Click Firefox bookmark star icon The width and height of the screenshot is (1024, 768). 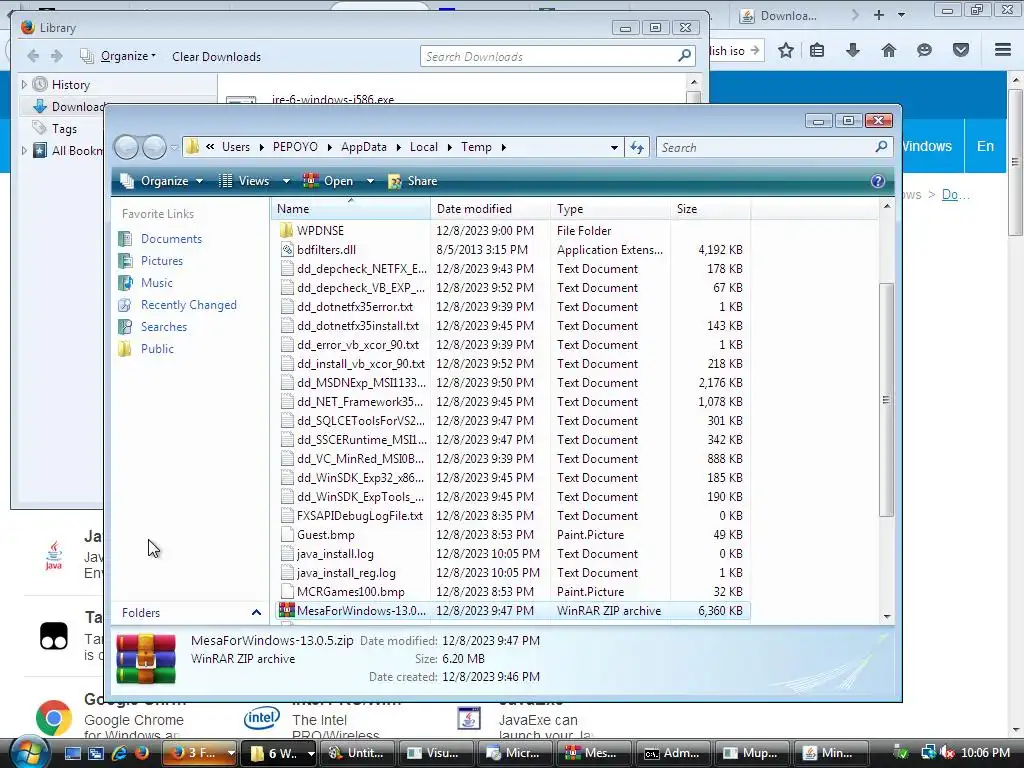(786, 50)
